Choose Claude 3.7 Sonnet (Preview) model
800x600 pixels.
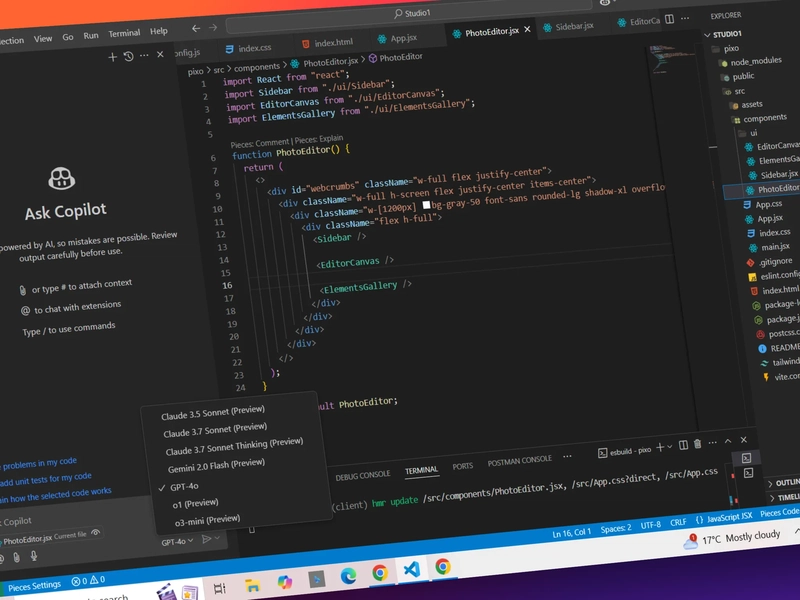(x=215, y=430)
